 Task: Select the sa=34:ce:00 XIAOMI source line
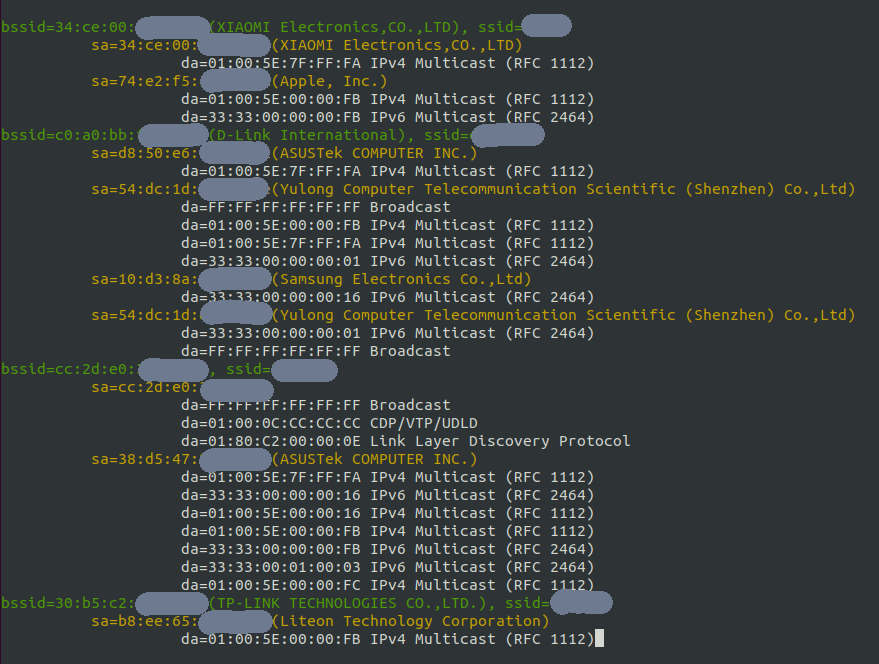[307, 45]
